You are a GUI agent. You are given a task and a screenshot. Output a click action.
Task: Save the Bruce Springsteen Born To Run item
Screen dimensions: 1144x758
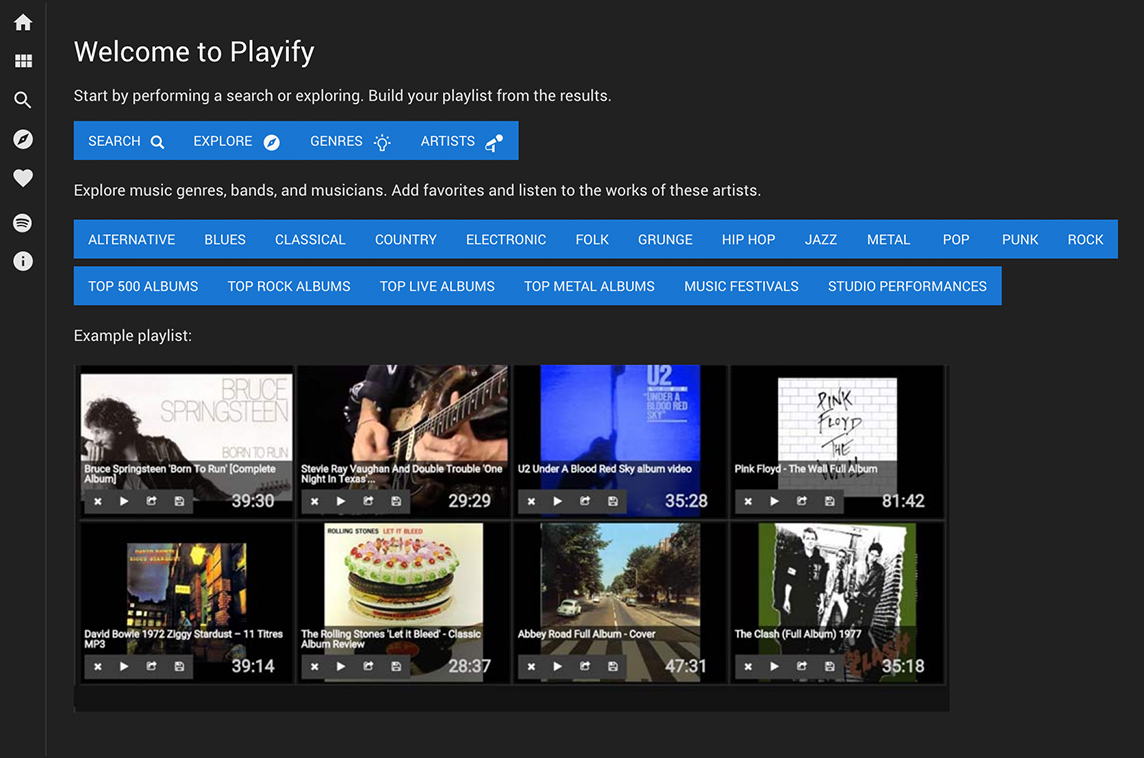179,501
